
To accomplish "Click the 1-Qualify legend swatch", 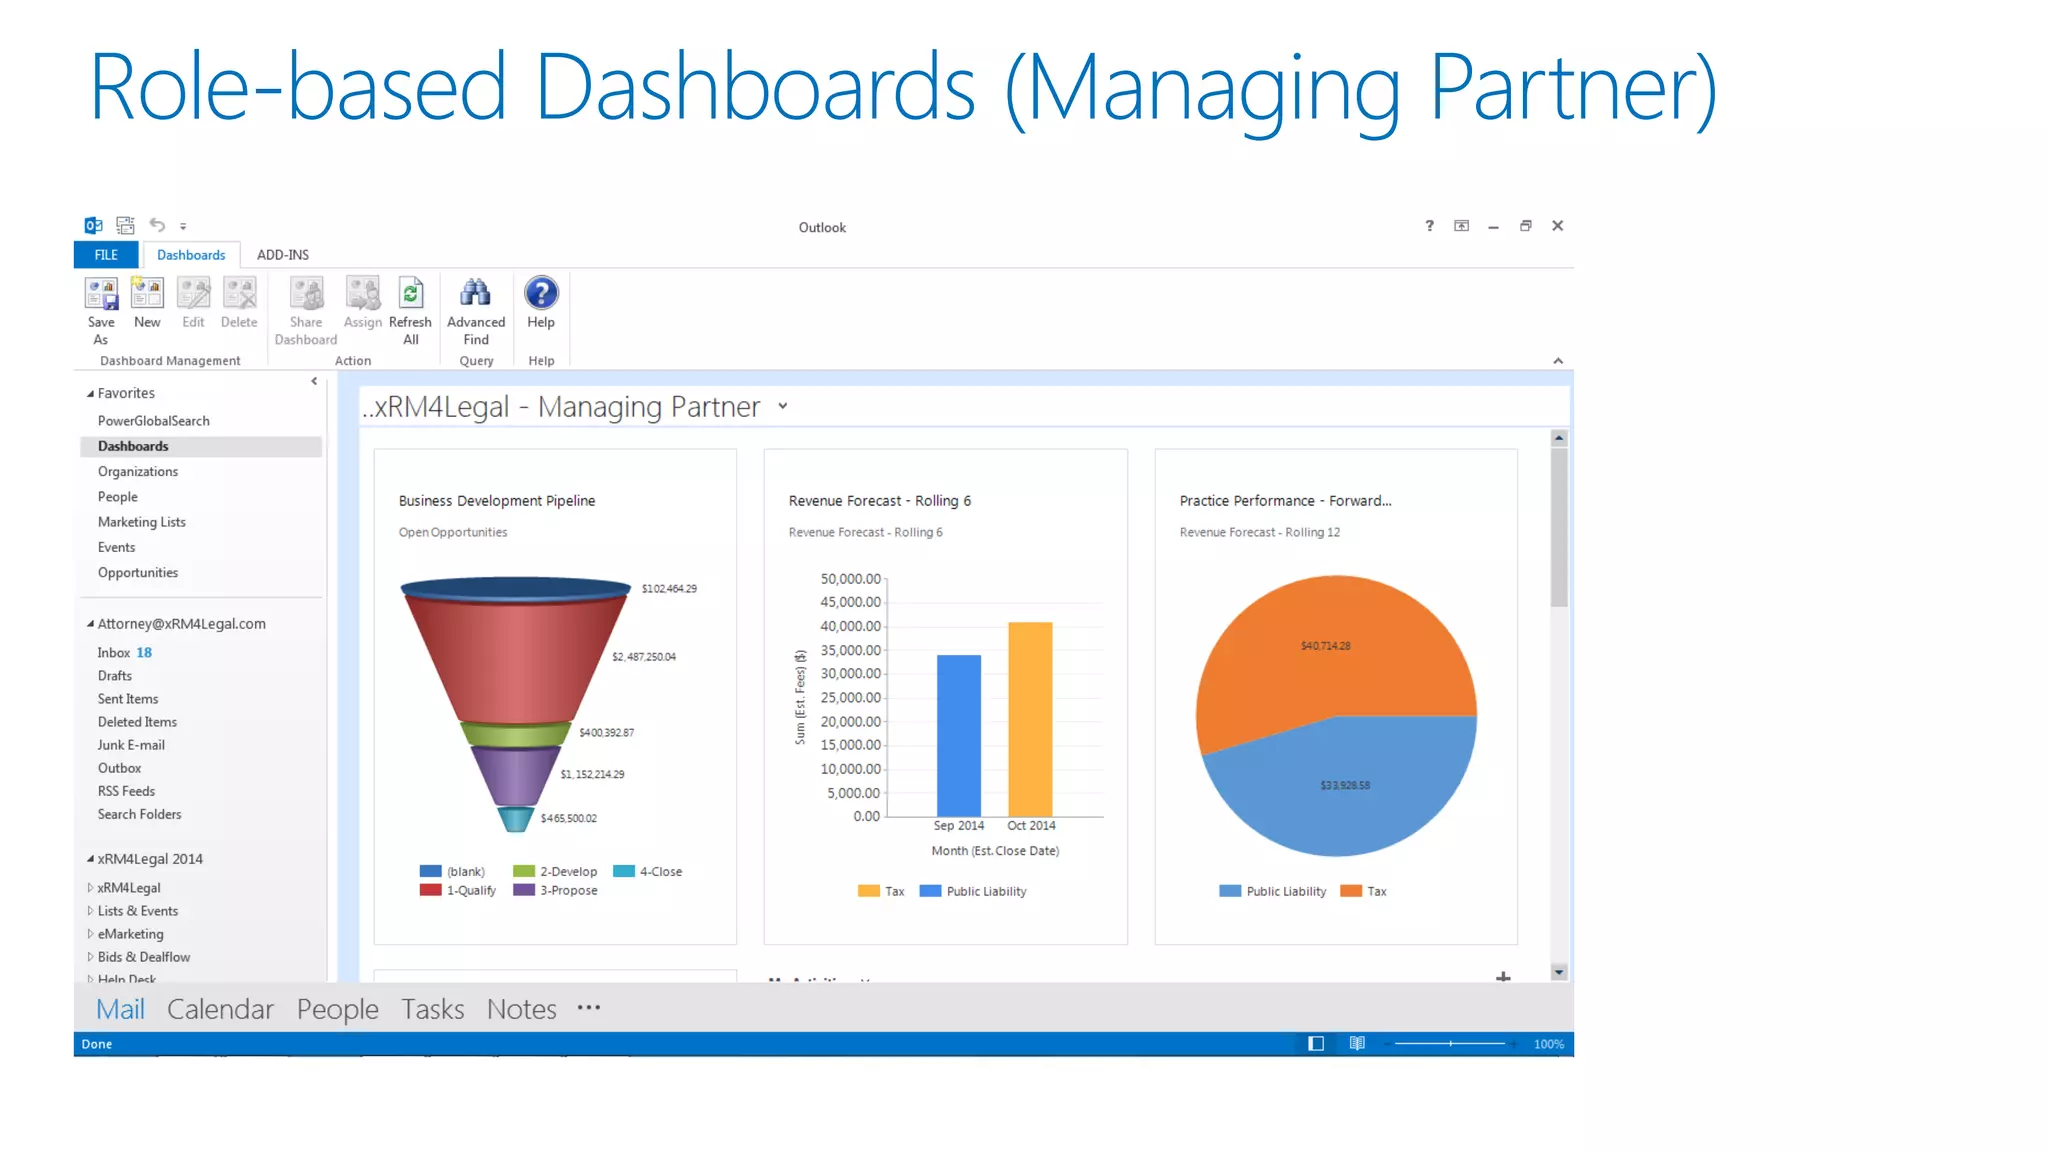I will [x=430, y=890].
